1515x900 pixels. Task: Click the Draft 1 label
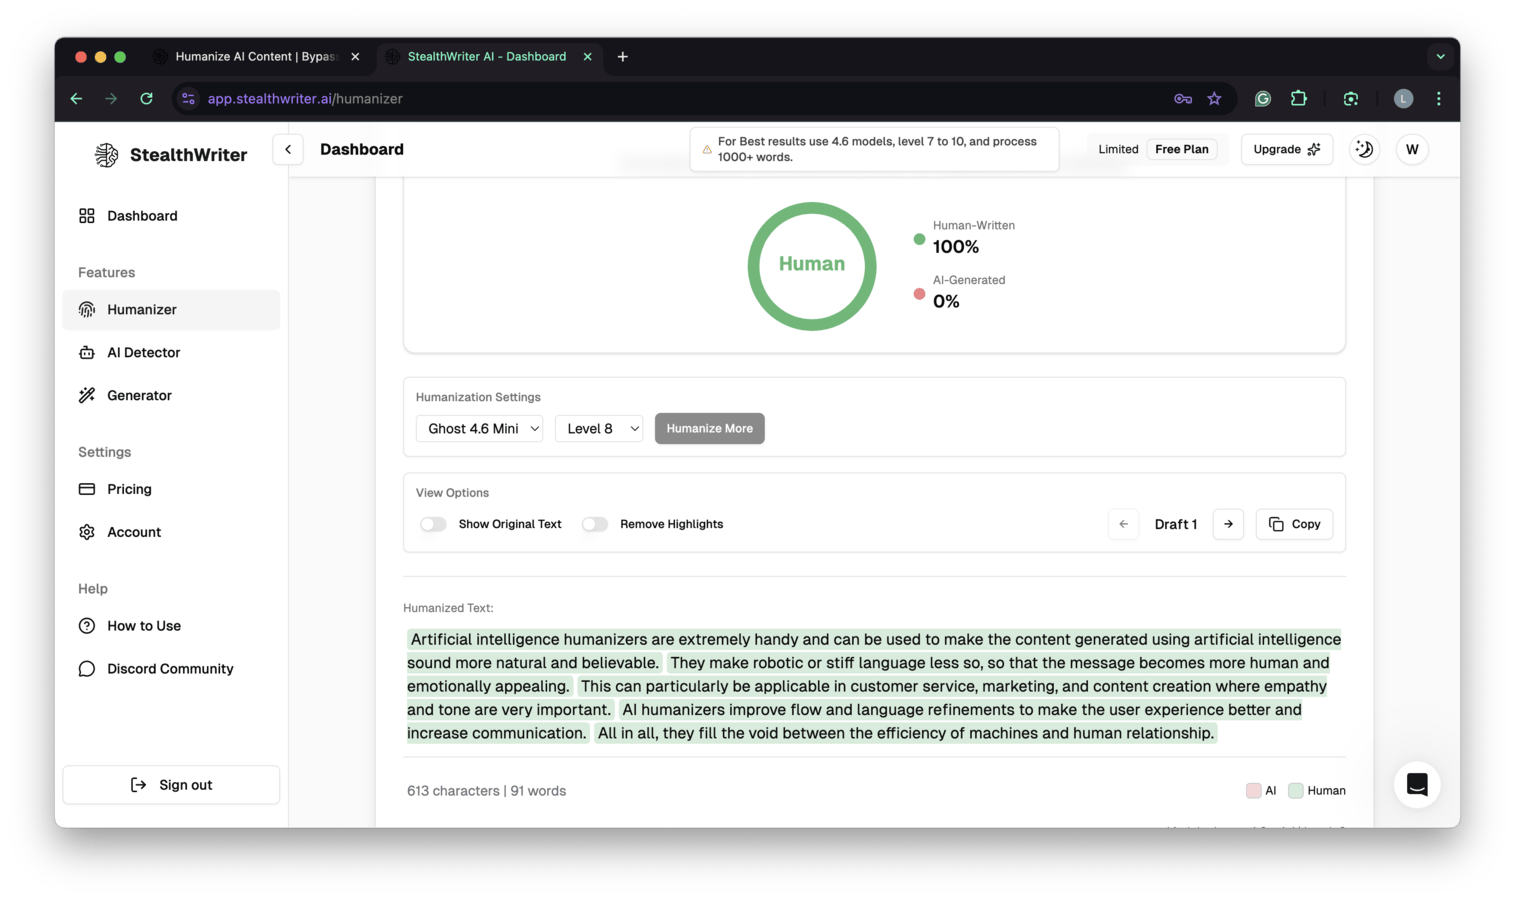click(x=1176, y=524)
